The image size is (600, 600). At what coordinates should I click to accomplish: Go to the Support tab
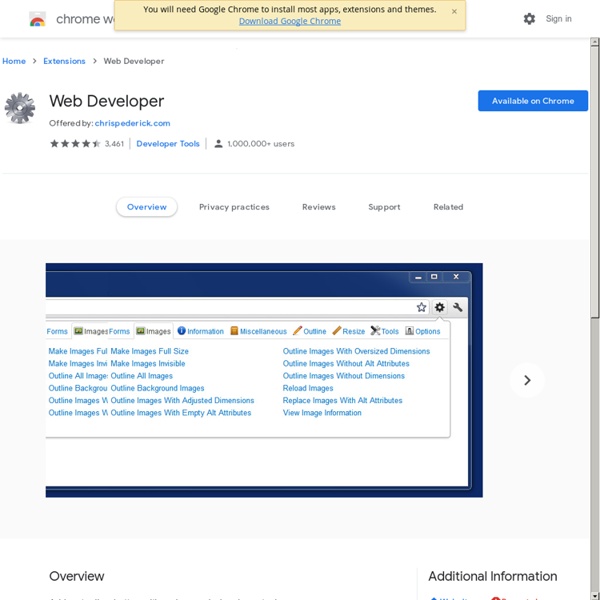tap(384, 207)
